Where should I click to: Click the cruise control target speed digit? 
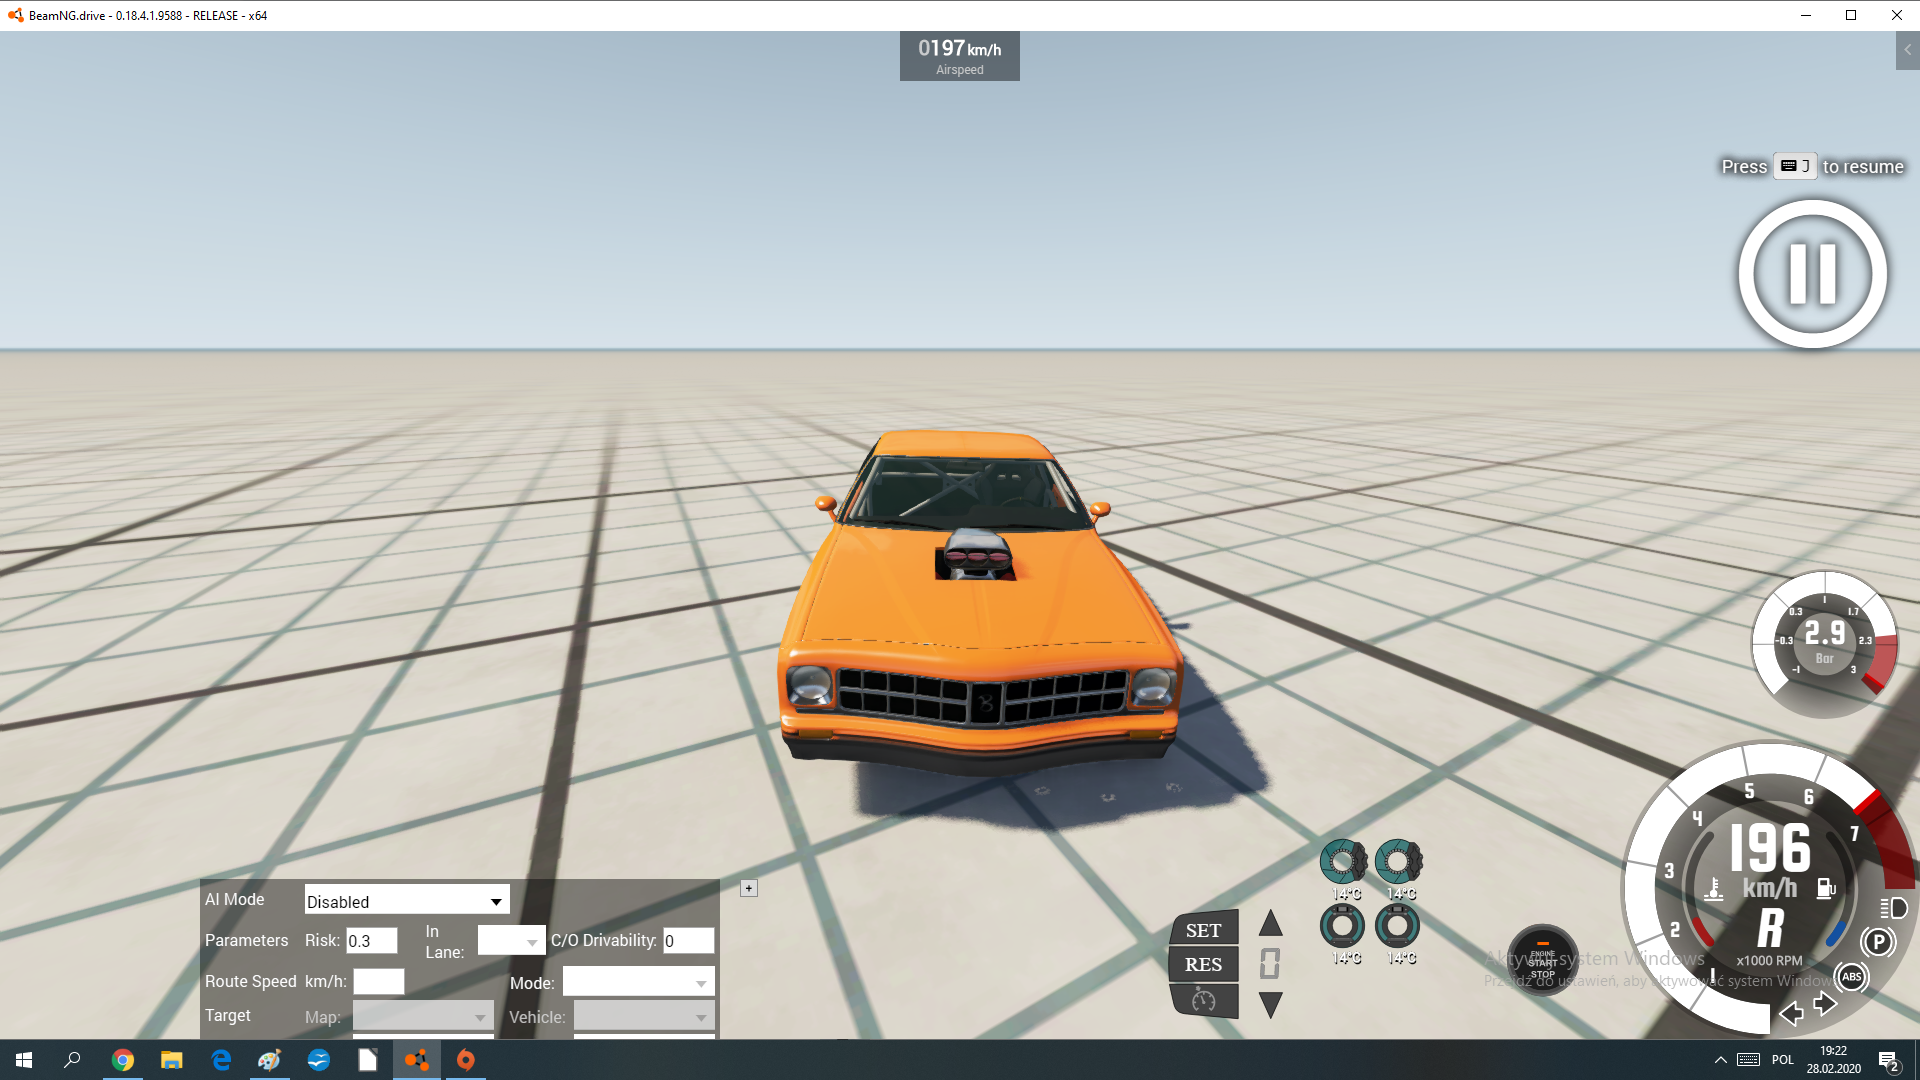(1270, 964)
